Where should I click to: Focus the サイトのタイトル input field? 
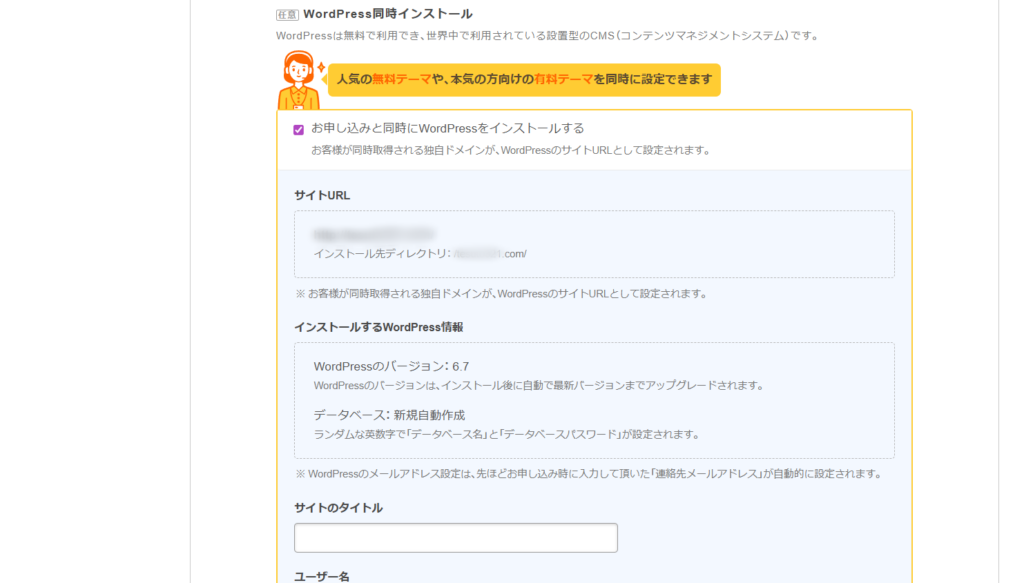[456, 538]
